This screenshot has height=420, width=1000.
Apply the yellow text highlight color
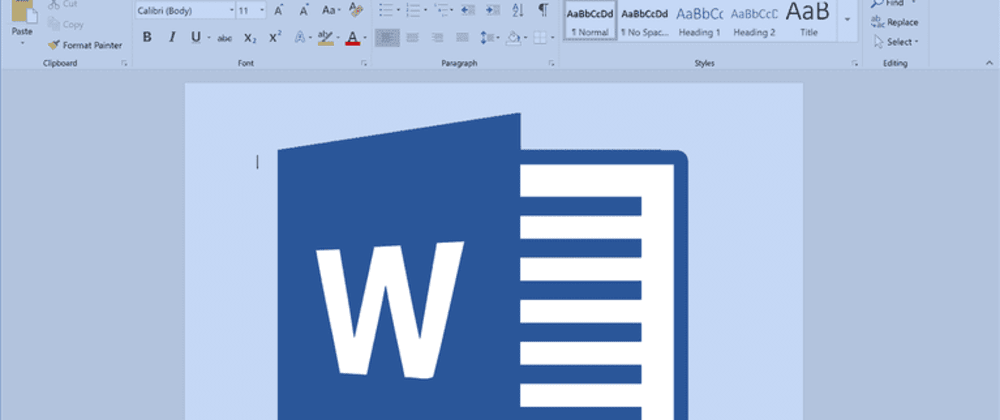[x=325, y=38]
